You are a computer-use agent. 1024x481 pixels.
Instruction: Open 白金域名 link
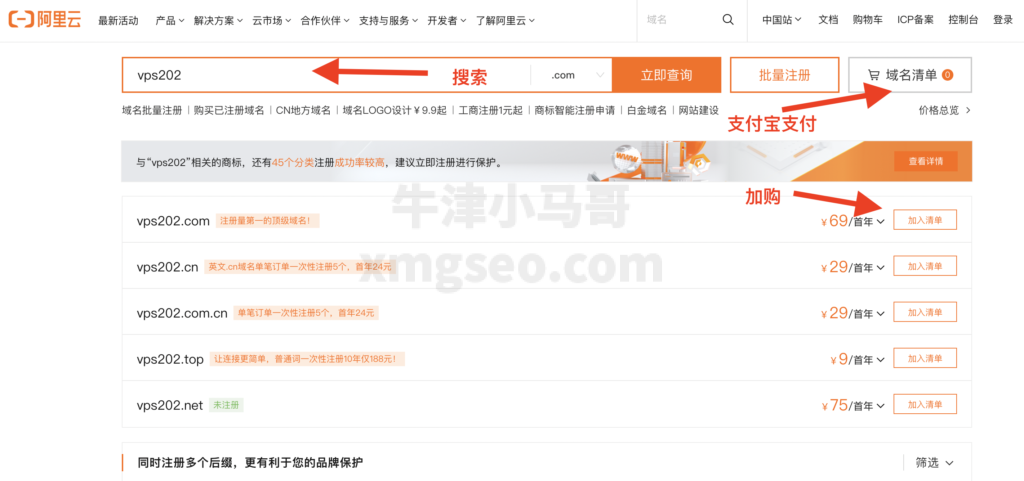point(647,110)
